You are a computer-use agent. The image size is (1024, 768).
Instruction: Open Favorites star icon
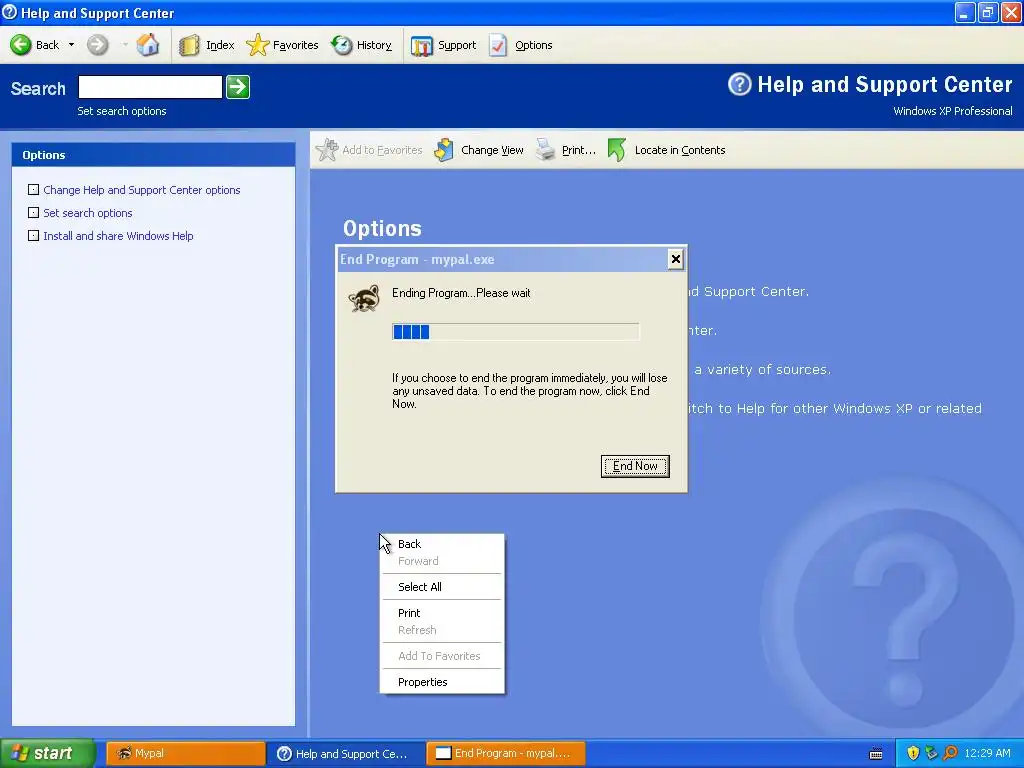[257, 45]
